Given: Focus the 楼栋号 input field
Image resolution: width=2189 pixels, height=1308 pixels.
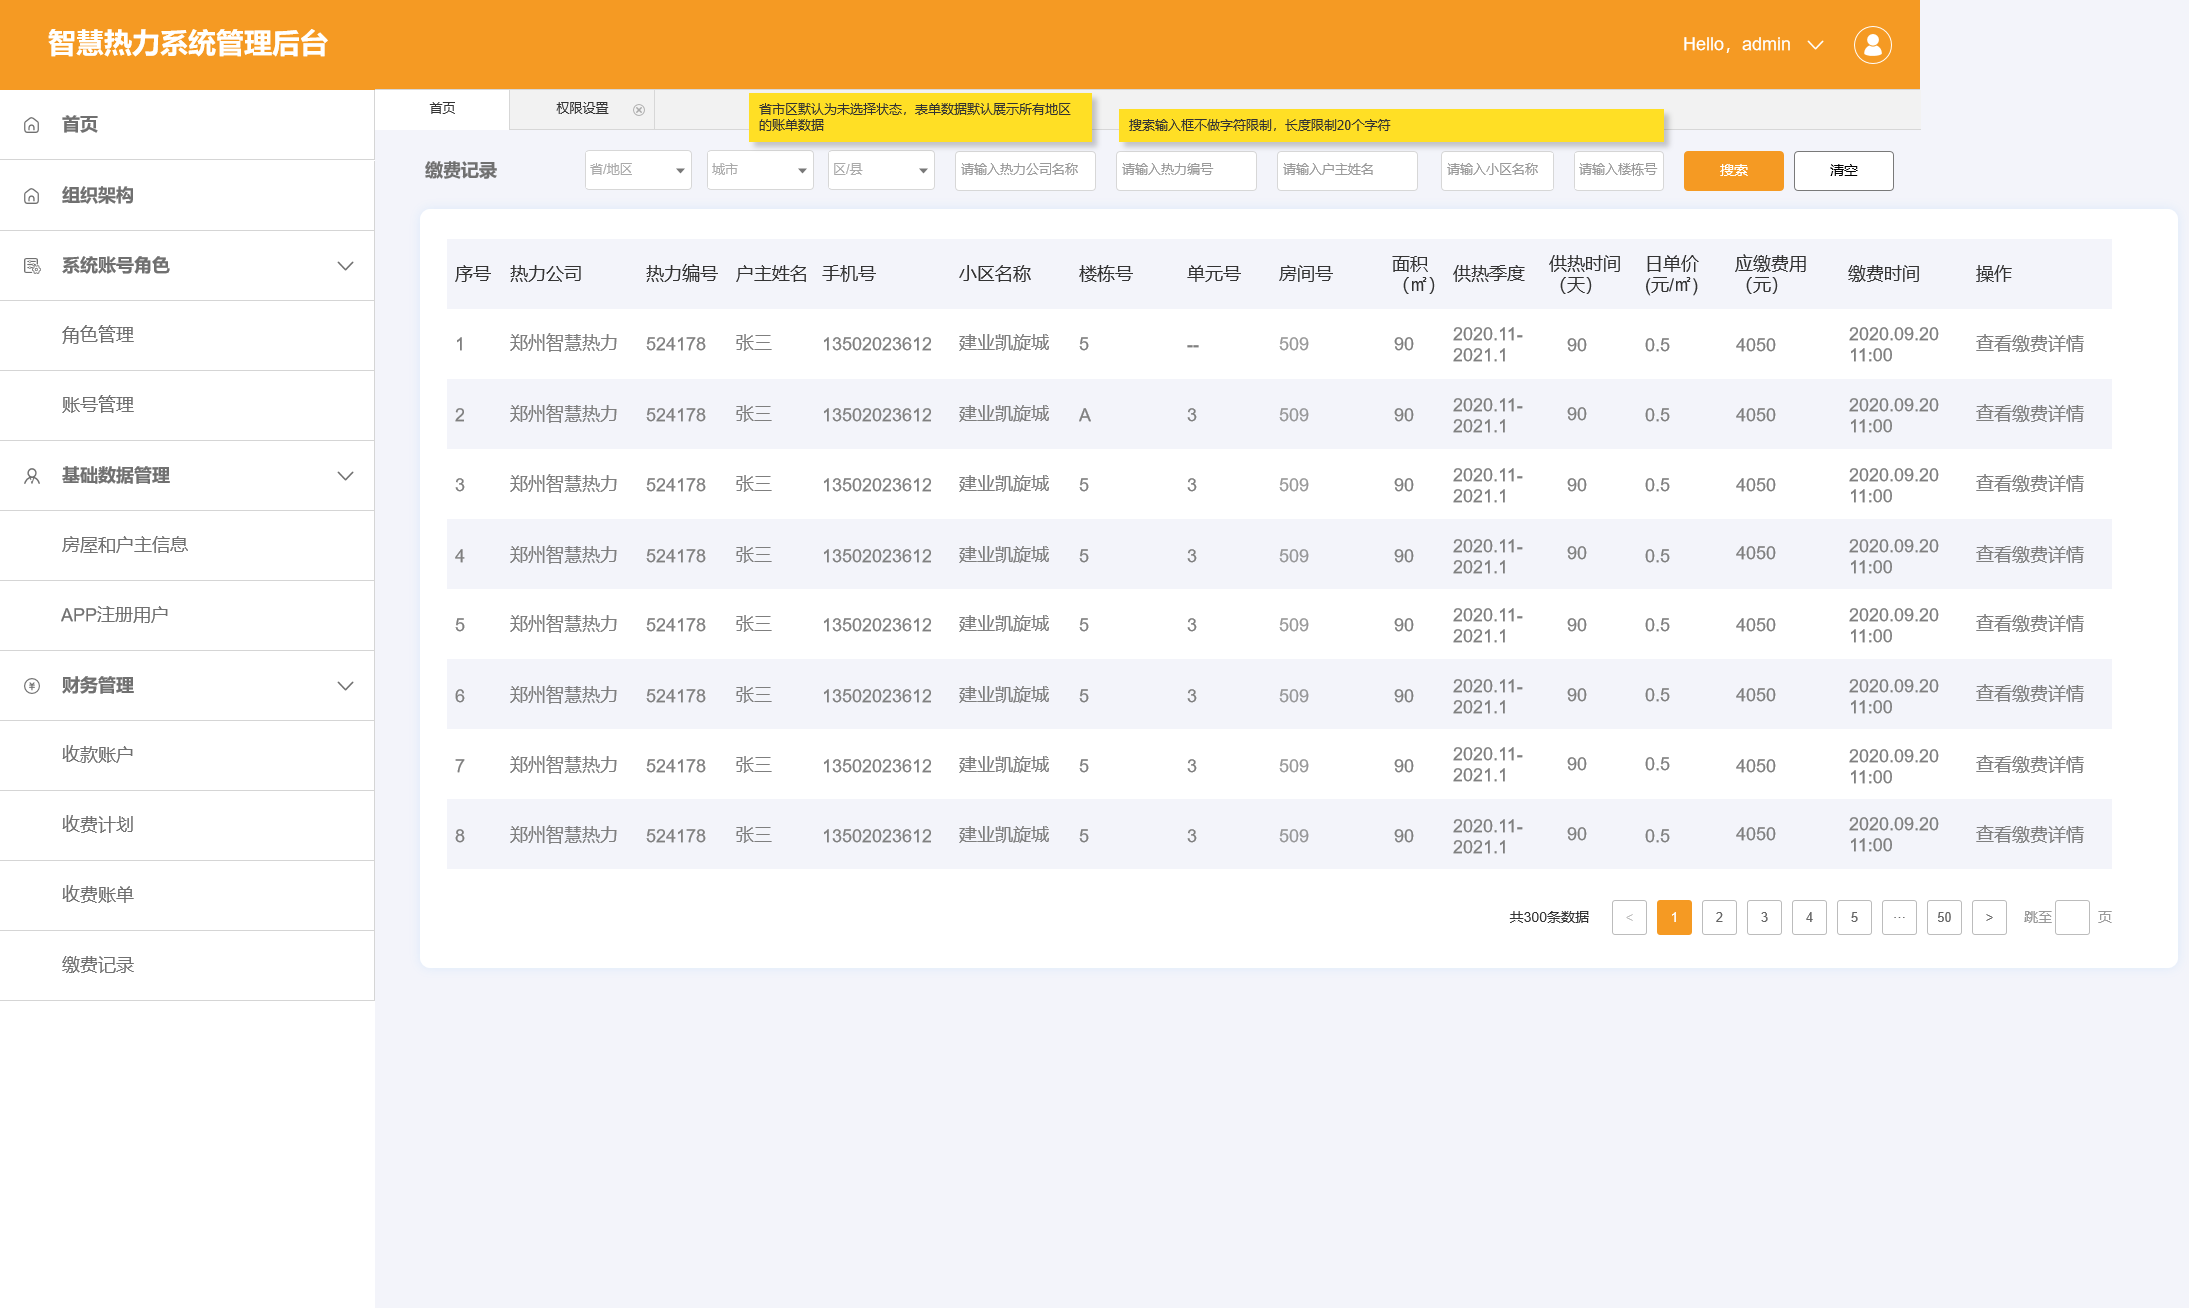Looking at the screenshot, I should coord(1618,170).
